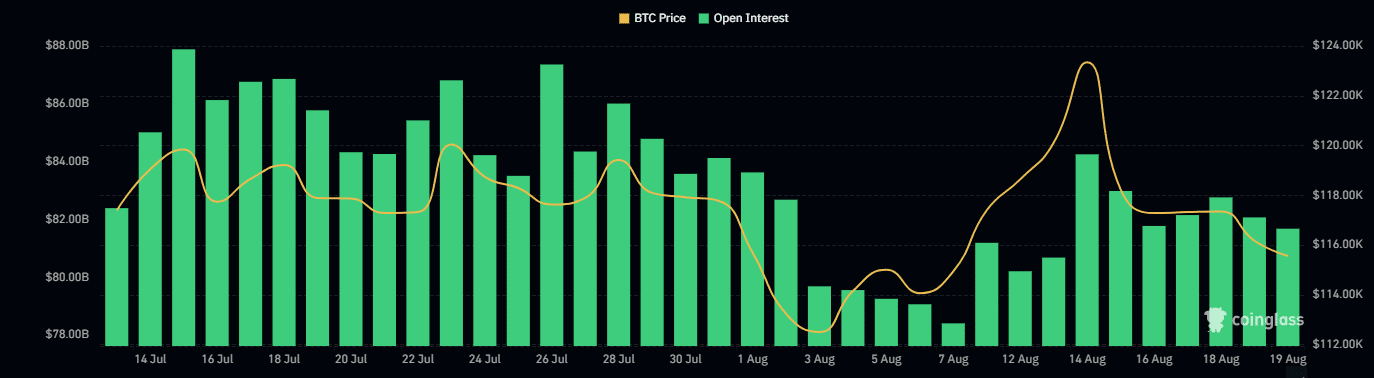
Task: Select the 26 Jul open interest bar
Action: 552,205
